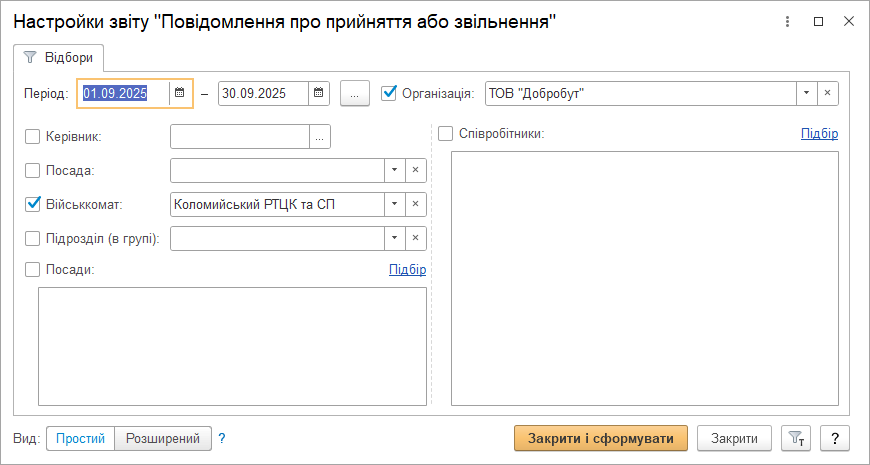Clear the Військкомат field value
This screenshot has height=465, width=870.
click(415, 204)
